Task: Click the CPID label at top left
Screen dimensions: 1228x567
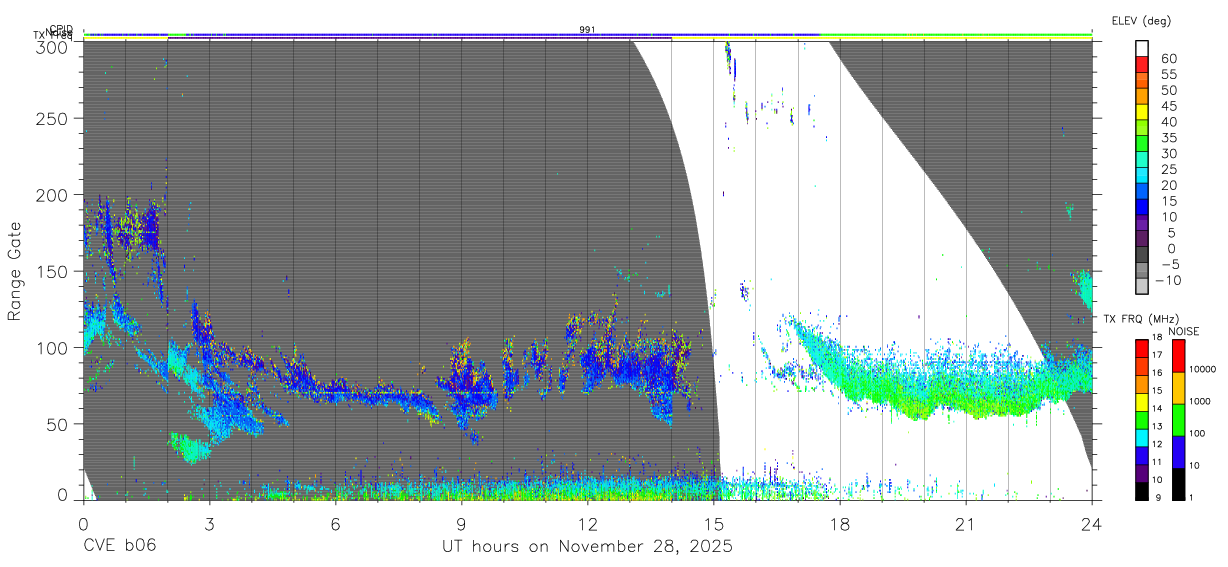Action: click(62, 29)
